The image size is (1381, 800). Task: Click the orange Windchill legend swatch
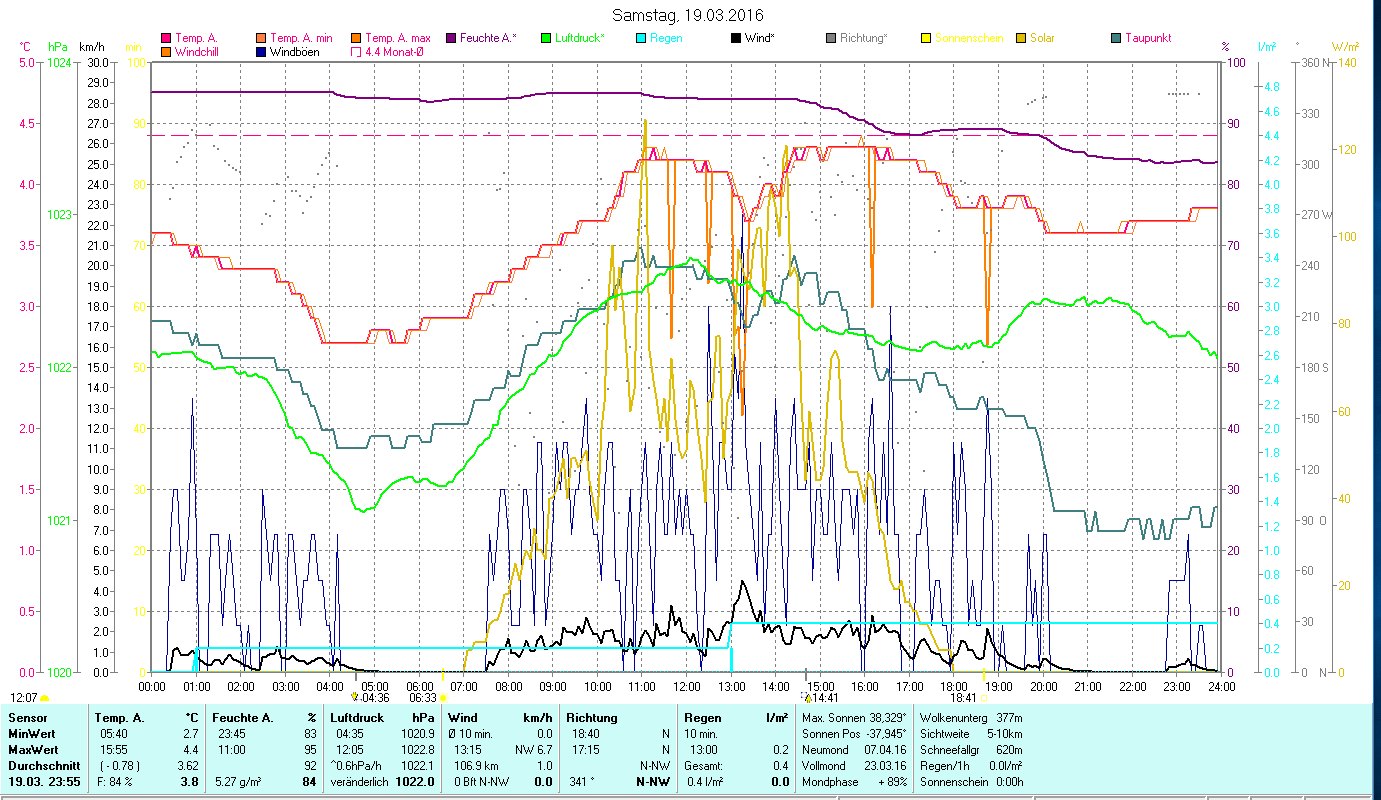166,51
